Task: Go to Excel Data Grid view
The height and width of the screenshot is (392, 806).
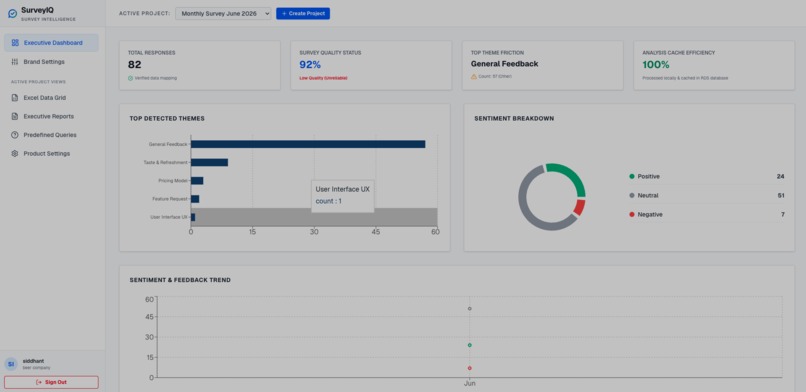Action: click(51, 98)
